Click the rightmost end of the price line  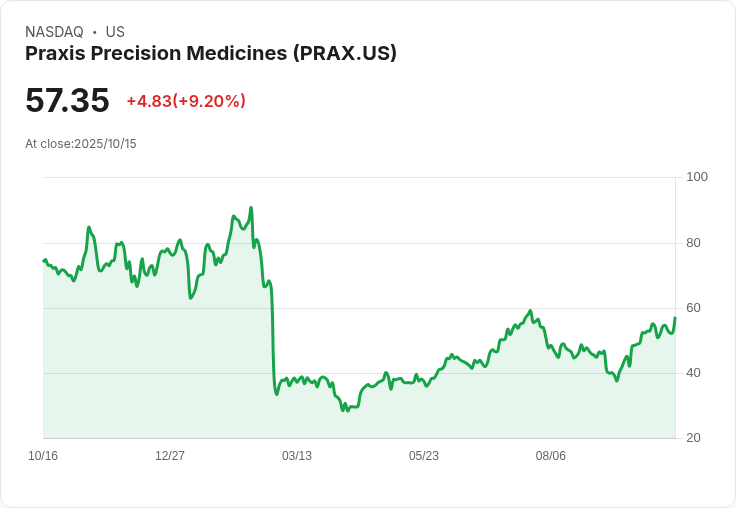click(675, 318)
